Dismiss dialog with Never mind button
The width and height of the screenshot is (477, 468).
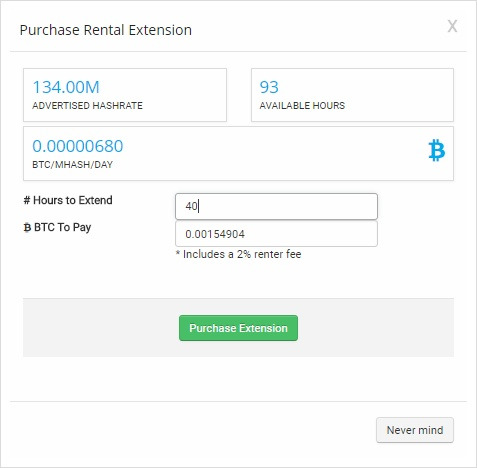point(415,430)
